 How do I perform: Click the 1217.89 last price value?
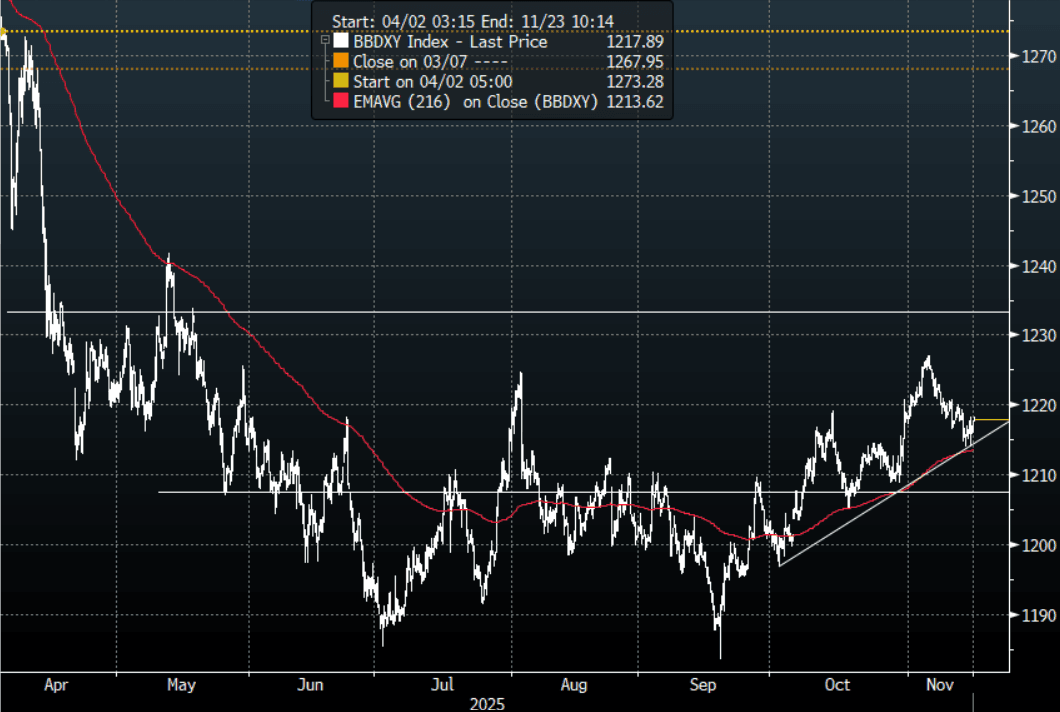[x=635, y=42]
